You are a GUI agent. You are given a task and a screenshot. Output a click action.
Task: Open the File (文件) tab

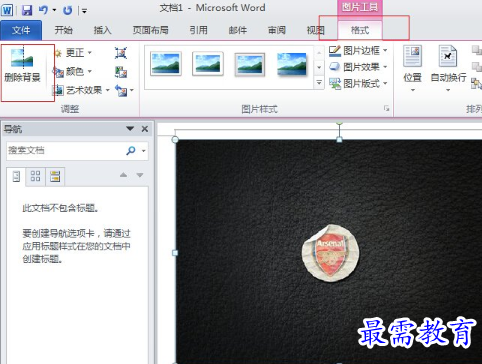(21, 30)
